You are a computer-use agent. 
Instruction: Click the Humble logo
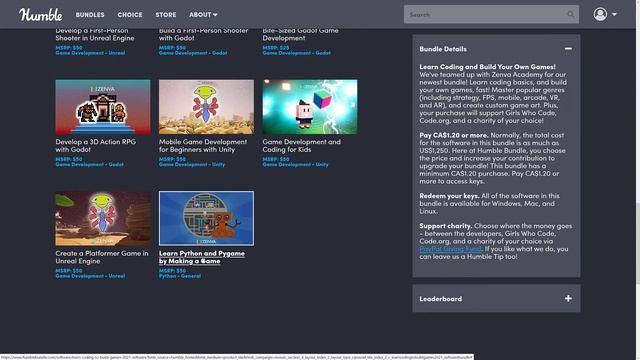coord(40,15)
